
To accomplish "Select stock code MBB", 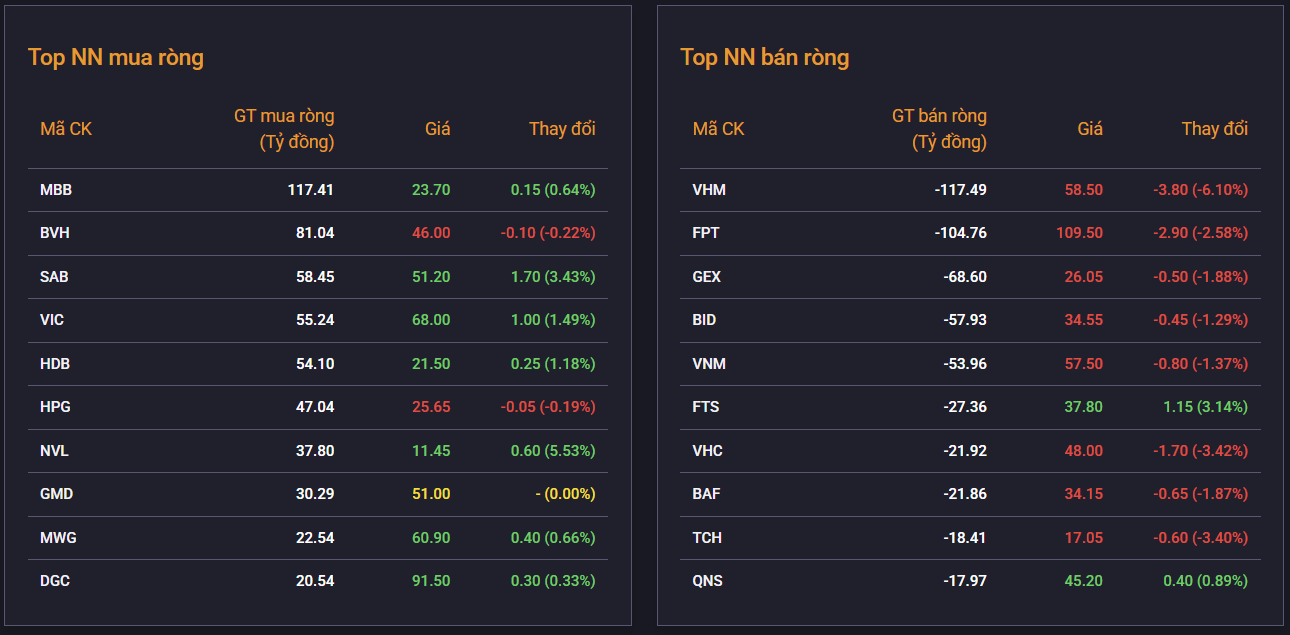I will 56,189.
